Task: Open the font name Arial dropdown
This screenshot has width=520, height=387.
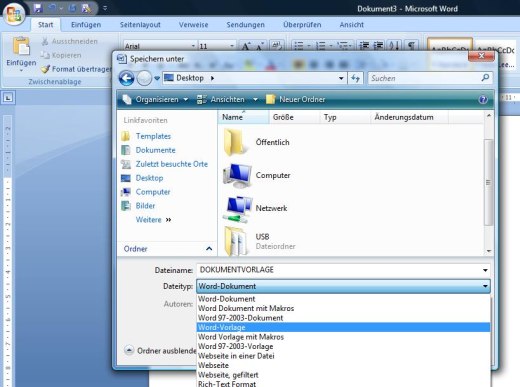Action: point(193,46)
